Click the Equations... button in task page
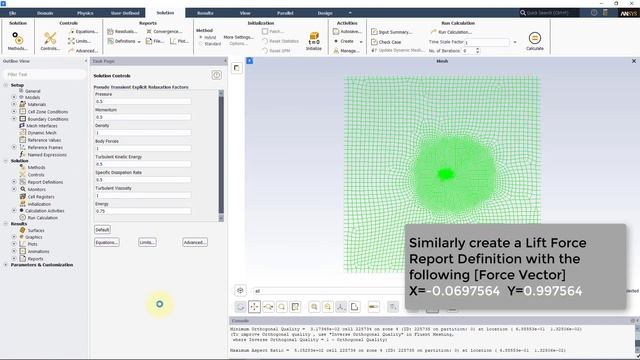The width and height of the screenshot is (640, 360). coord(107,242)
